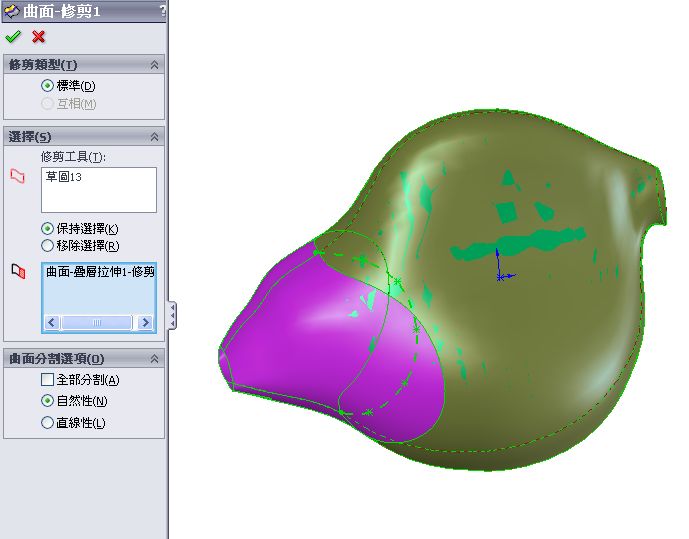
Task: Click the keep pieces selection icon
Action: (x=18, y=271)
